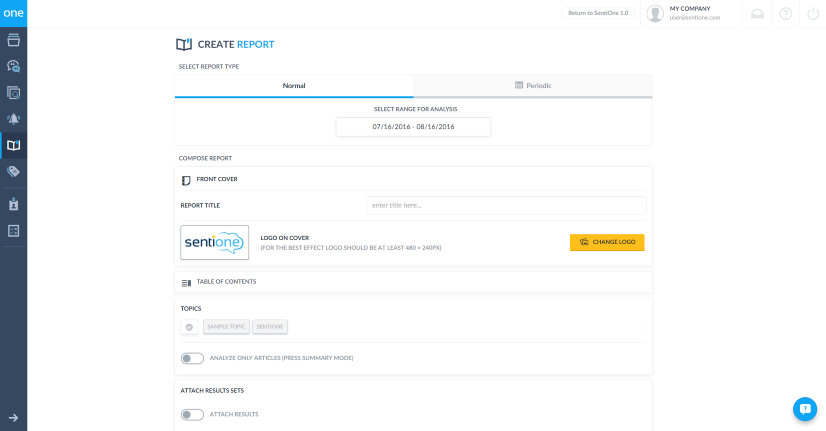Click Return to SentiOne 1.0 button
This screenshot has height=431, width=826.
[598, 13]
